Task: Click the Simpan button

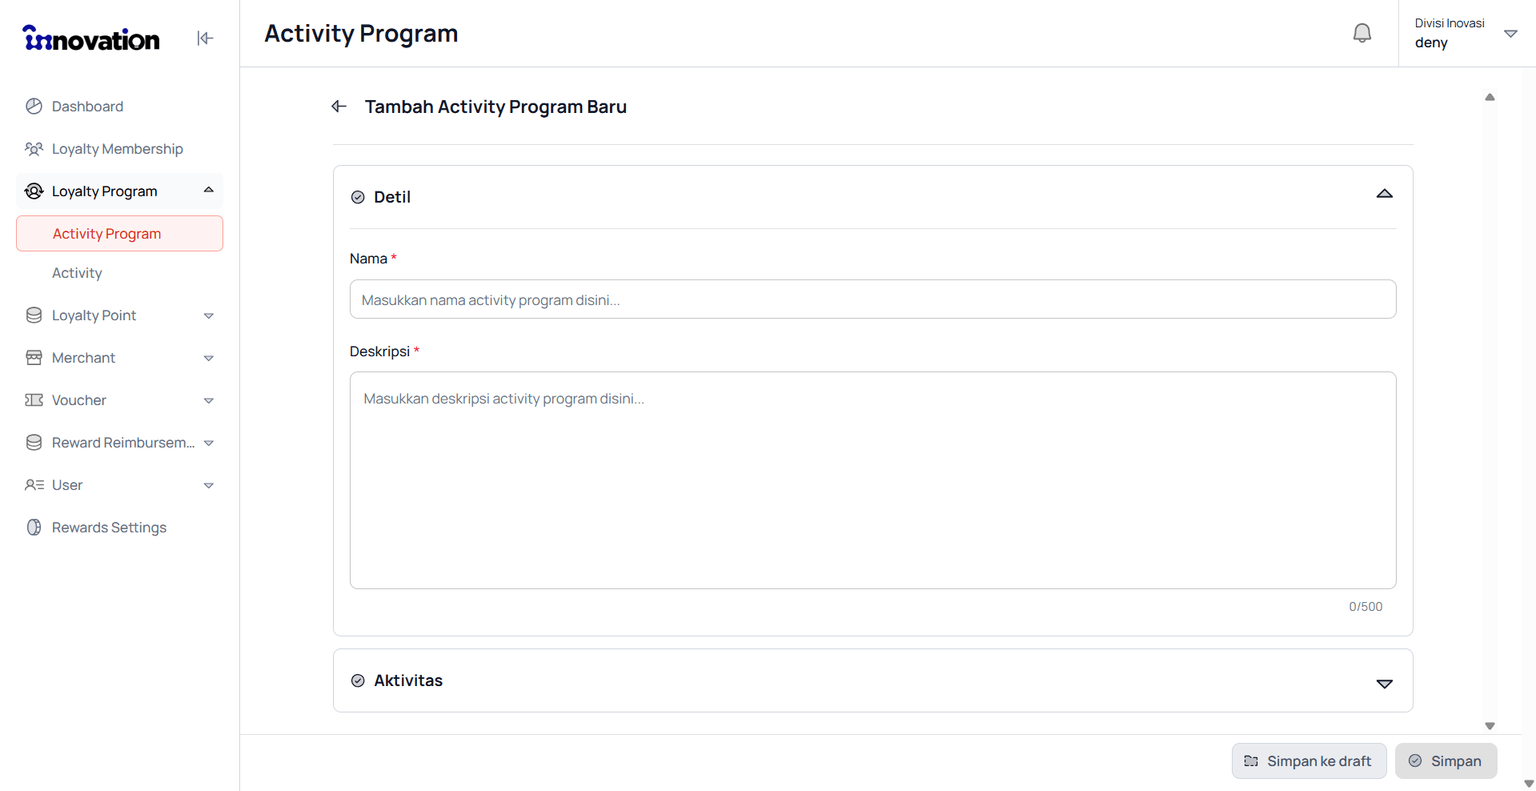Action: [x=1446, y=761]
